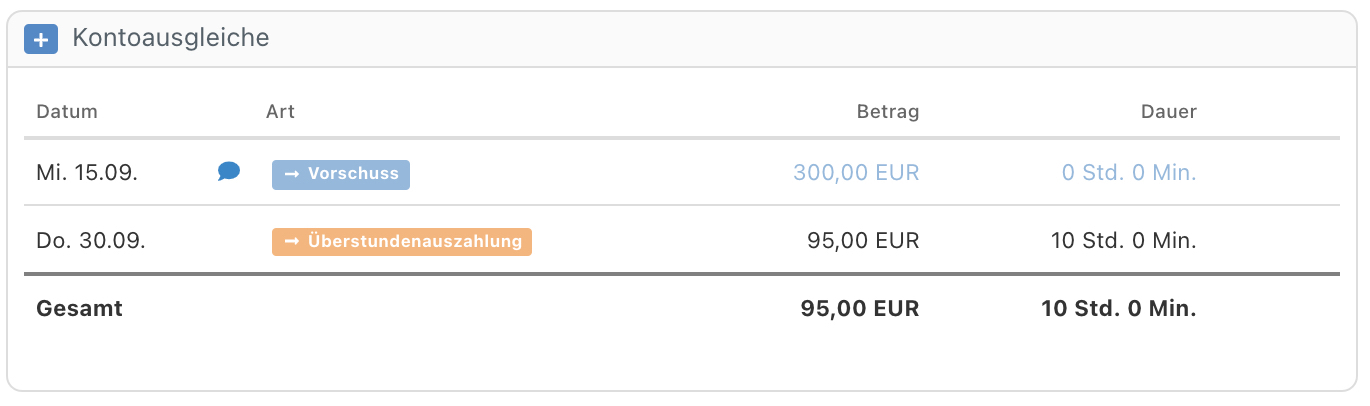
Task: Open the comment bubble on Mi. 15.09.
Action: 229,172
